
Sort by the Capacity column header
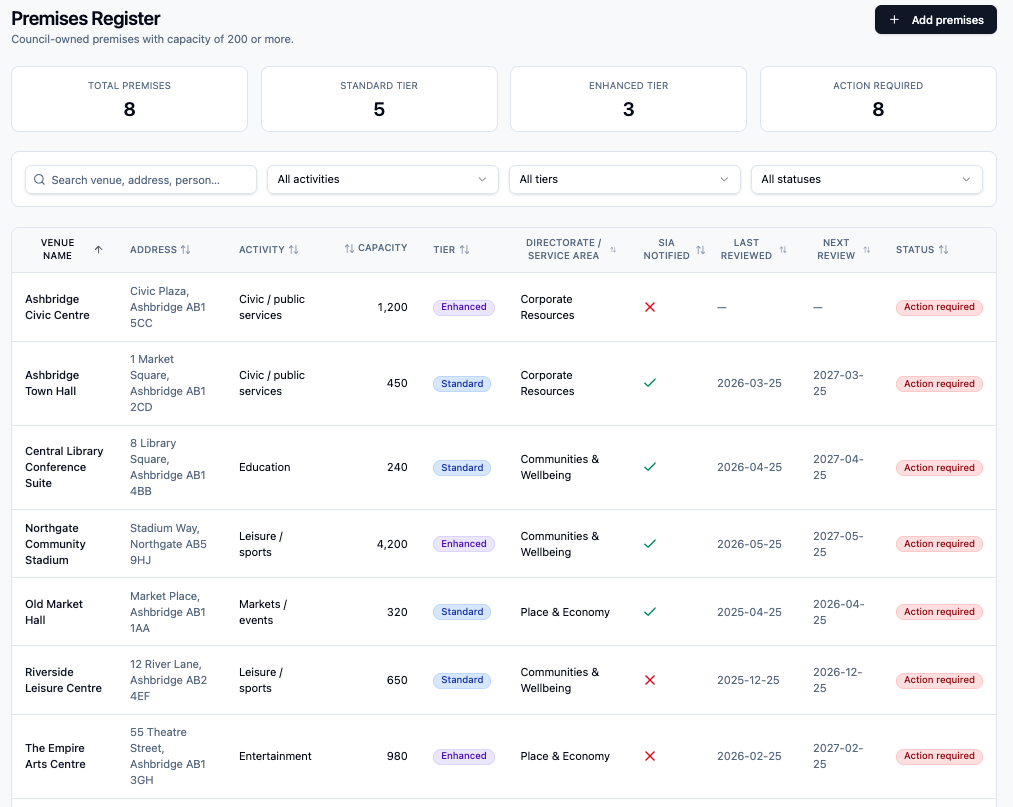375,248
